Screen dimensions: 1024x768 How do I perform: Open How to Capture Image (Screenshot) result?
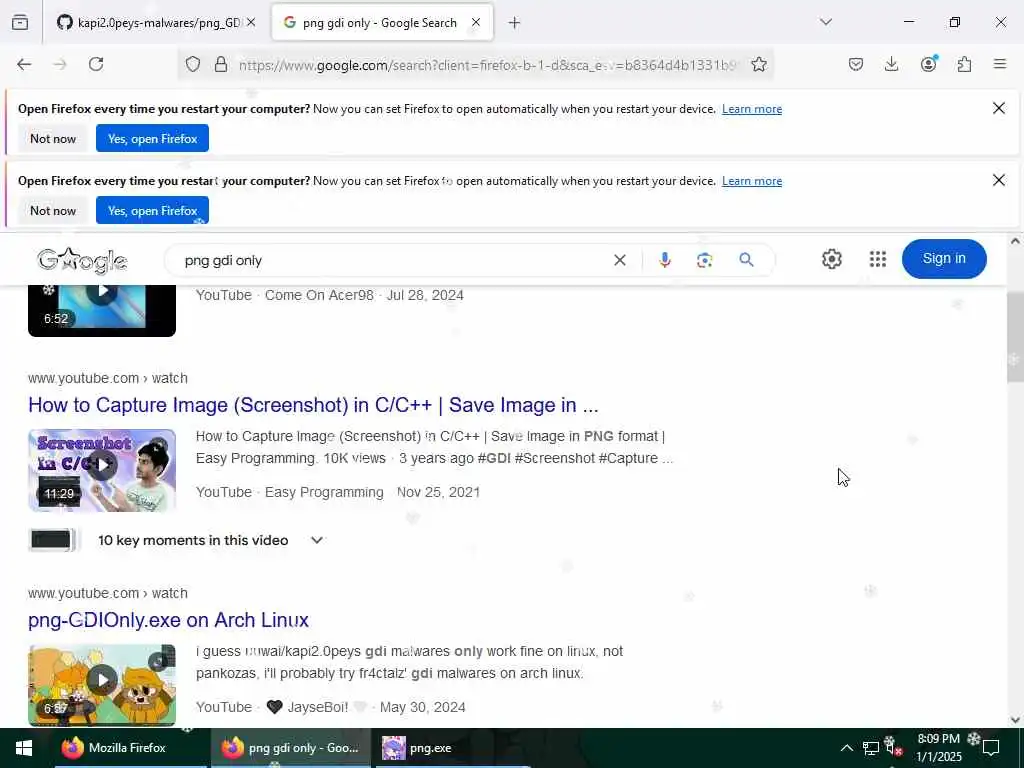pyautogui.click(x=313, y=406)
